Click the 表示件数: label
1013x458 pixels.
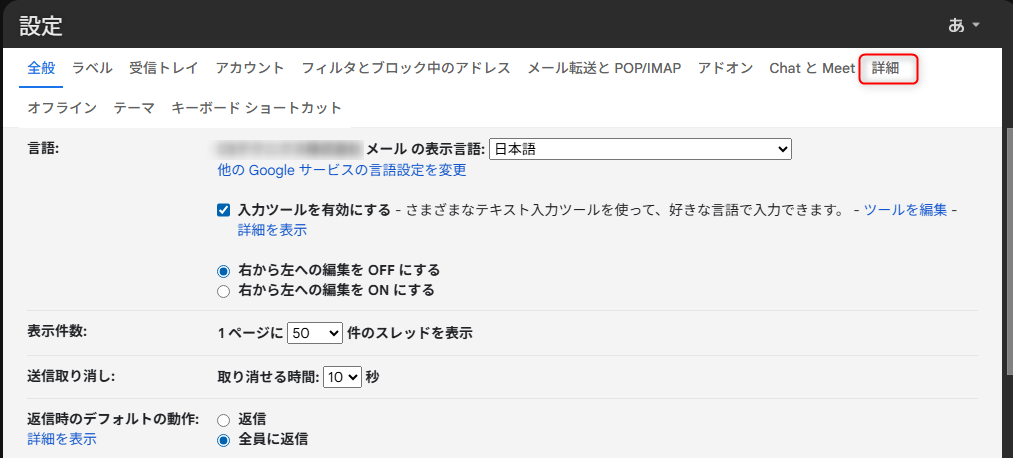tap(57, 331)
